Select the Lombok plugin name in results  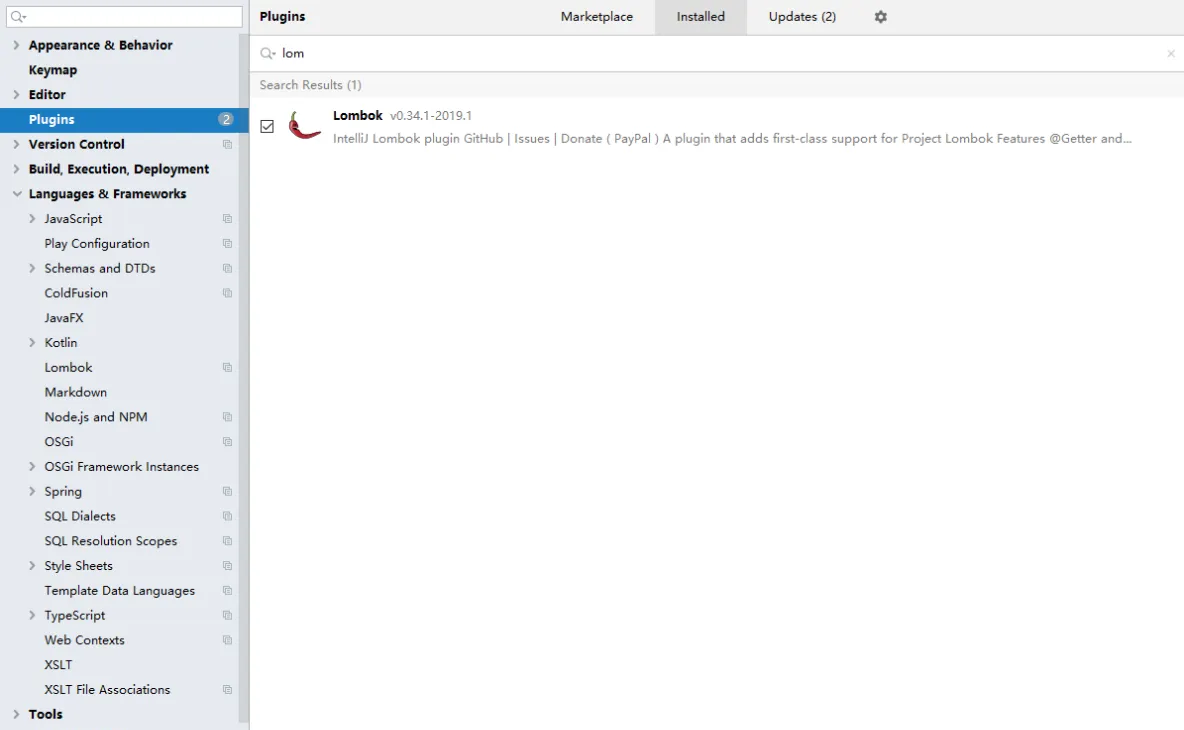tap(358, 116)
